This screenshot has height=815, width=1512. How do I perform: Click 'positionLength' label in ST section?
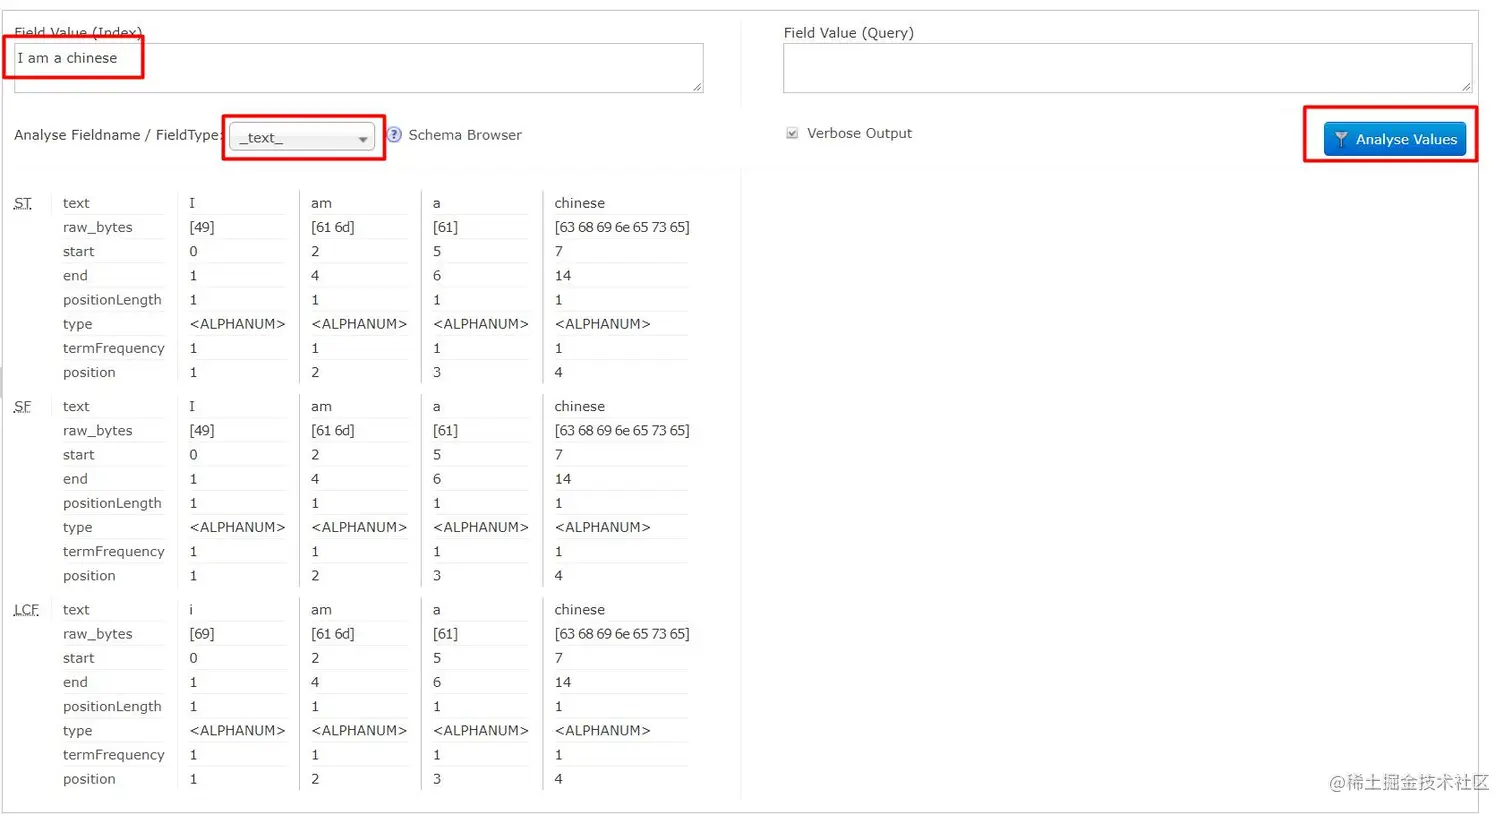[x=112, y=300]
